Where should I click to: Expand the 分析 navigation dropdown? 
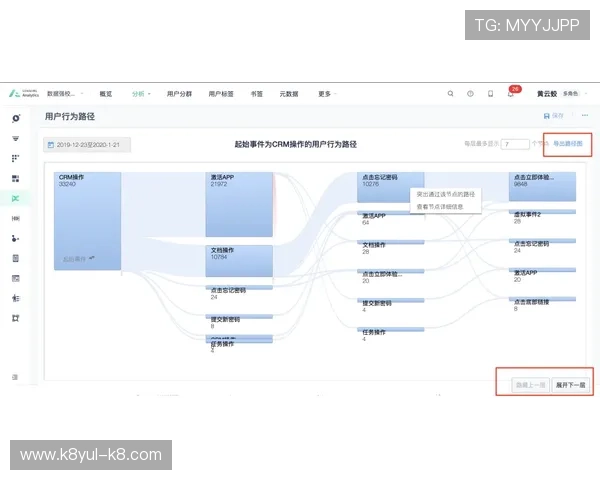[x=141, y=94]
